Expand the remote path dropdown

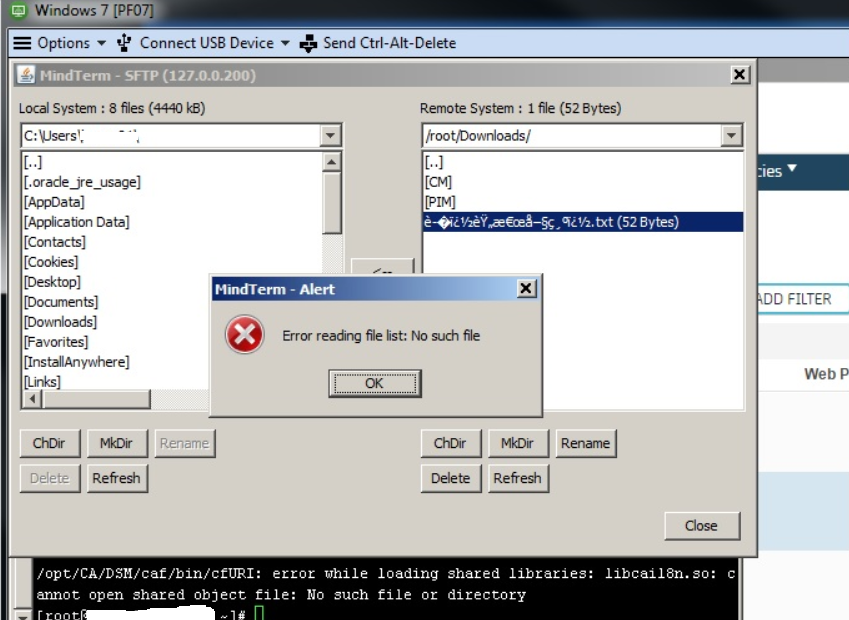click(x=731, y=135)
